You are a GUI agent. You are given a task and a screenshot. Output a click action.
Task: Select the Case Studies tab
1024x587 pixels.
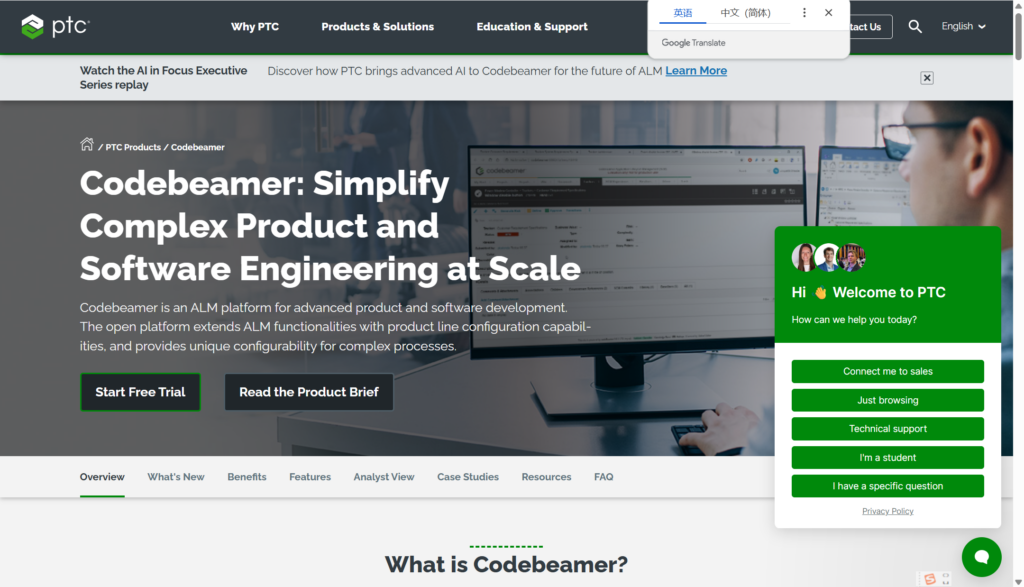467,477
